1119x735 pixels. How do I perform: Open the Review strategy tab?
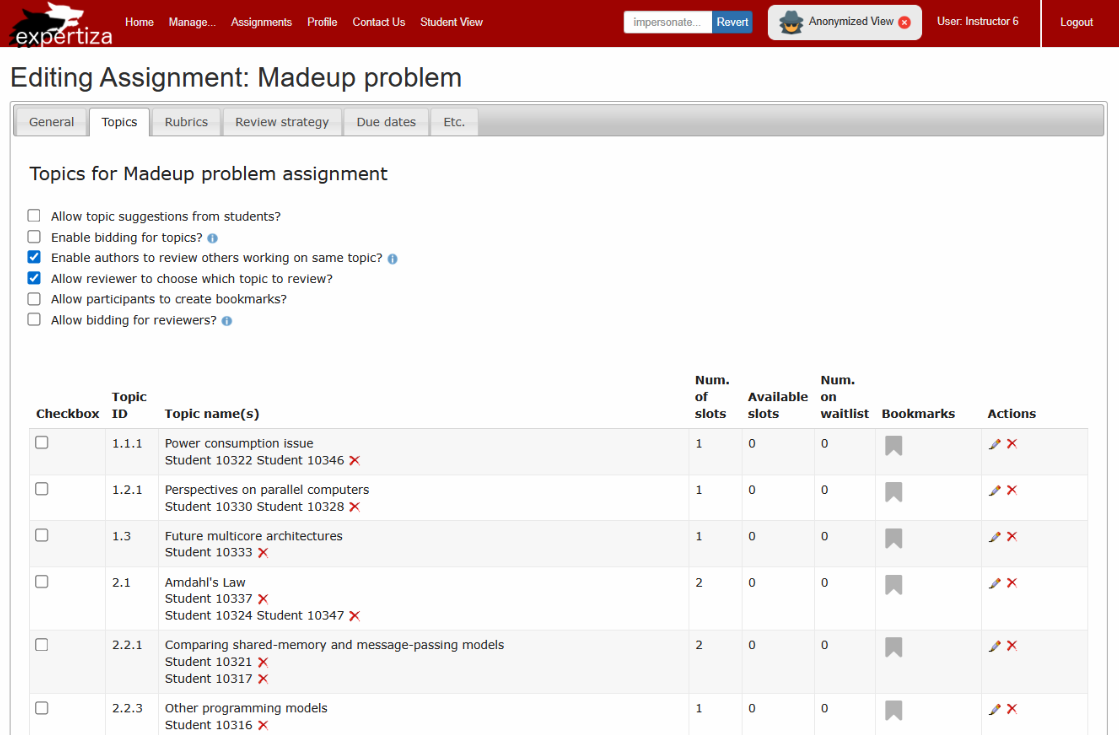[282, 122]
